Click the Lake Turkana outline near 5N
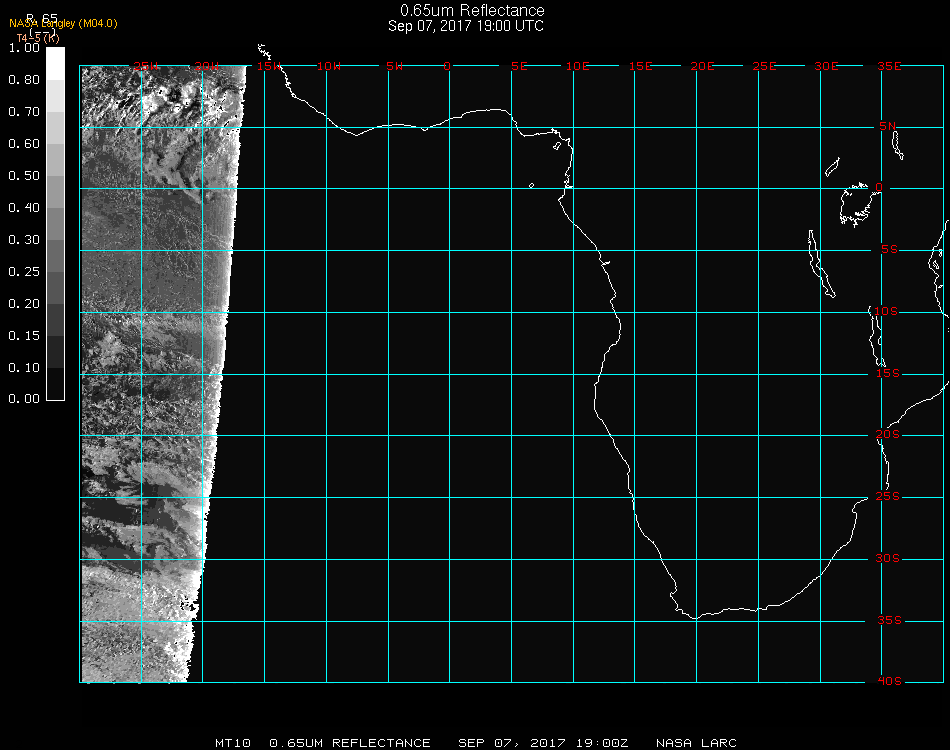Image resolution: width=950 pixels, height=750 pixels. coord(897,145)
